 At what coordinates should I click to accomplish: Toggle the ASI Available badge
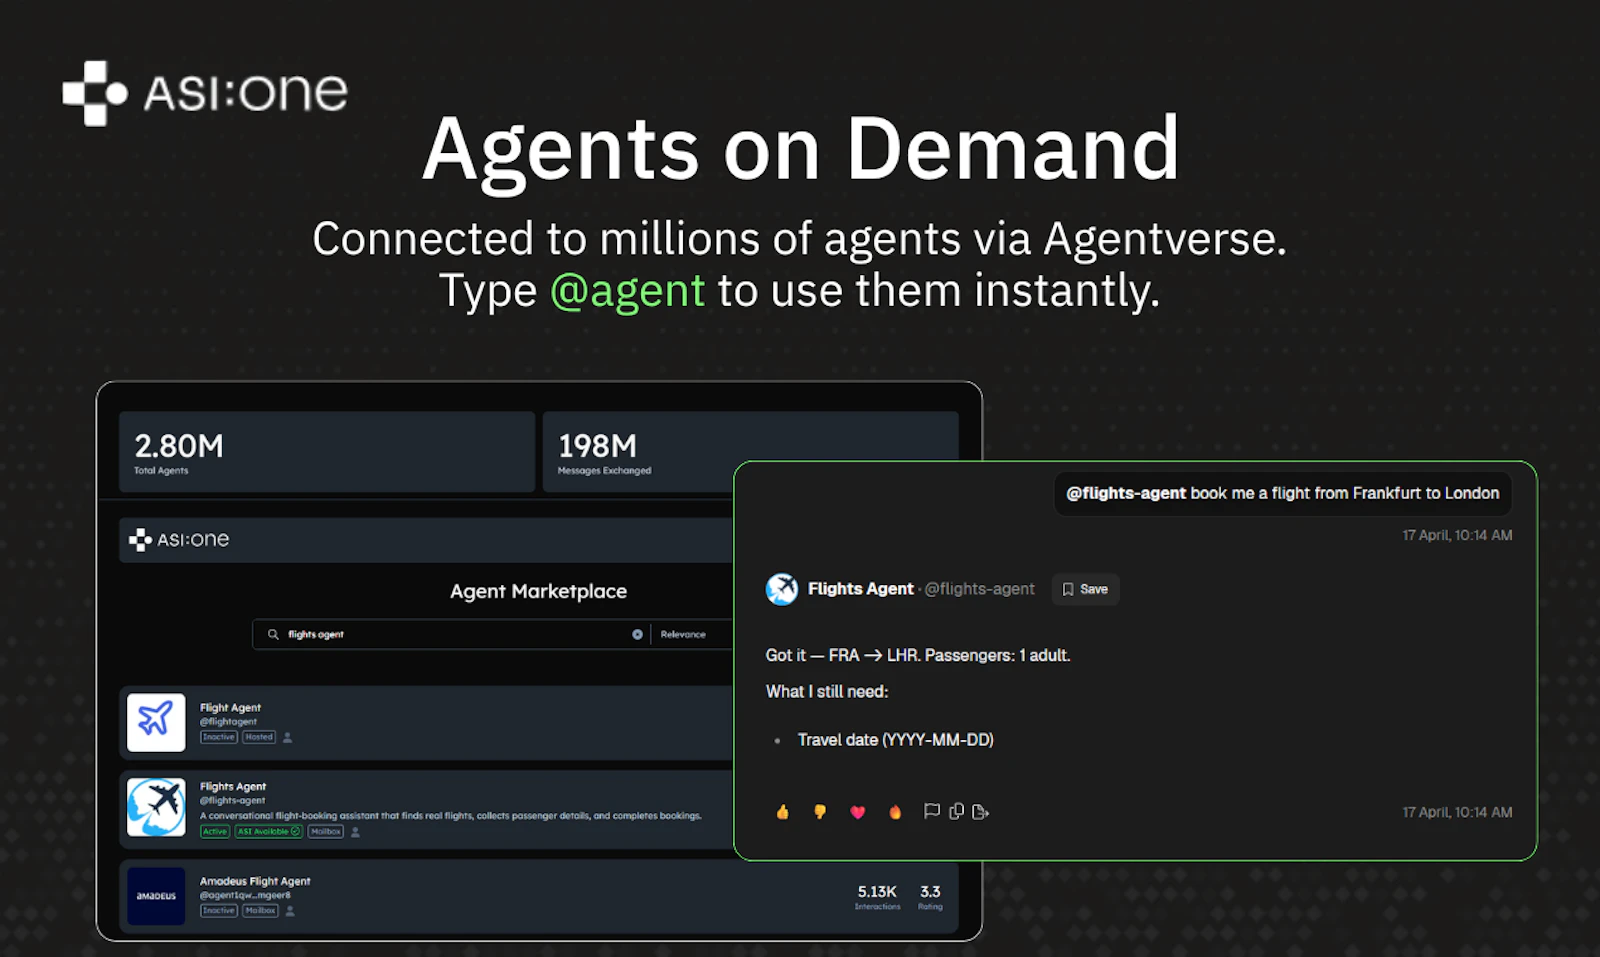[x=268, y=831]
